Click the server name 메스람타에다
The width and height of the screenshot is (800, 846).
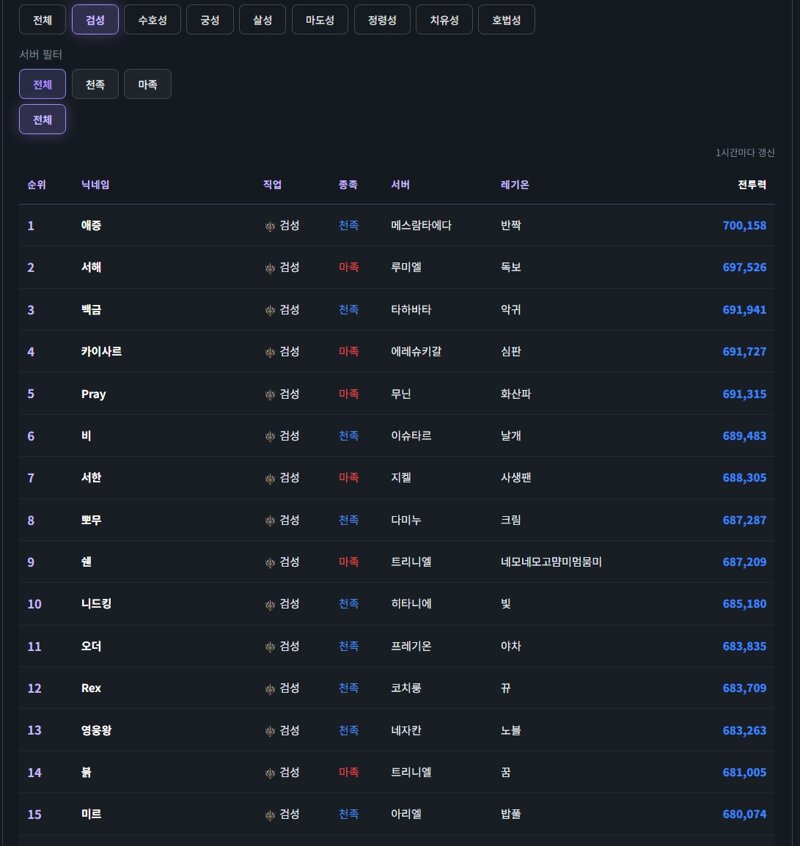(x=421, y=226)
